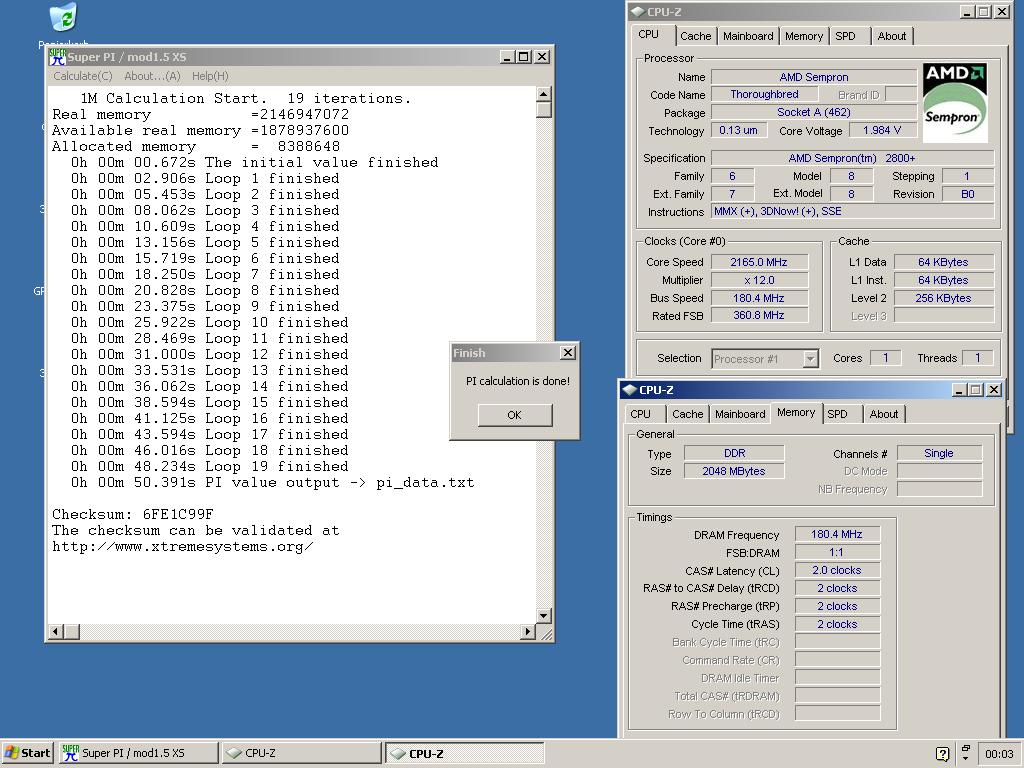Click the Specification AMD Sempron(tm) 2800+ field
Viewport: 1024px width, 768px height.
[x=852, y=158]
